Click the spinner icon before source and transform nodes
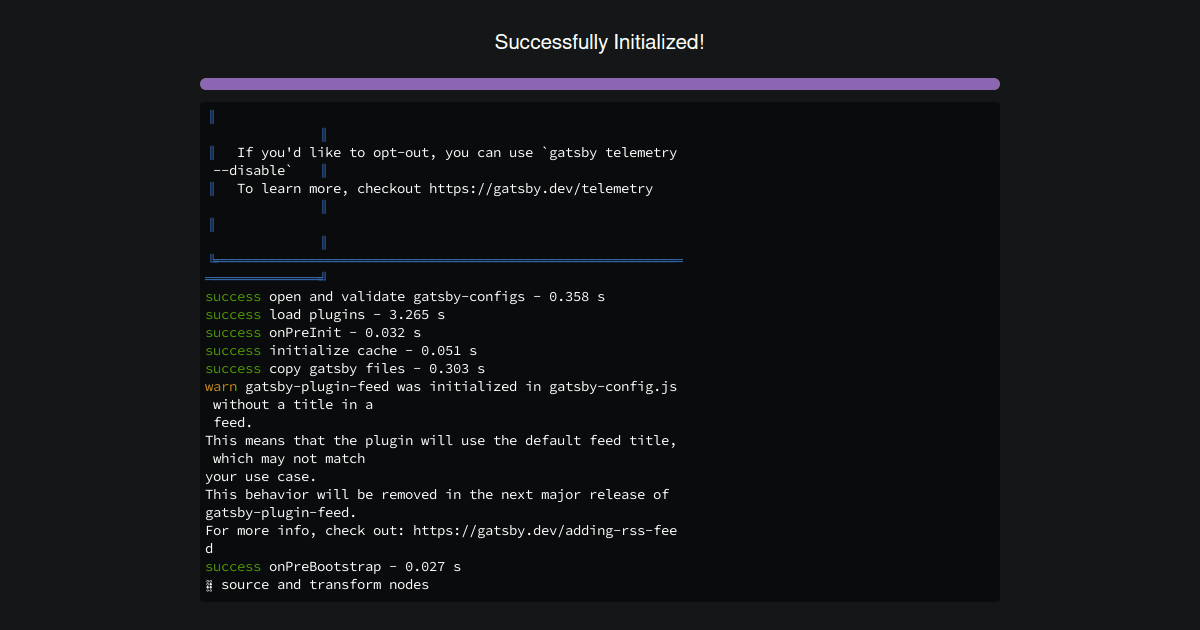Viewport: 1200px width, 630px height. point(208,584)
